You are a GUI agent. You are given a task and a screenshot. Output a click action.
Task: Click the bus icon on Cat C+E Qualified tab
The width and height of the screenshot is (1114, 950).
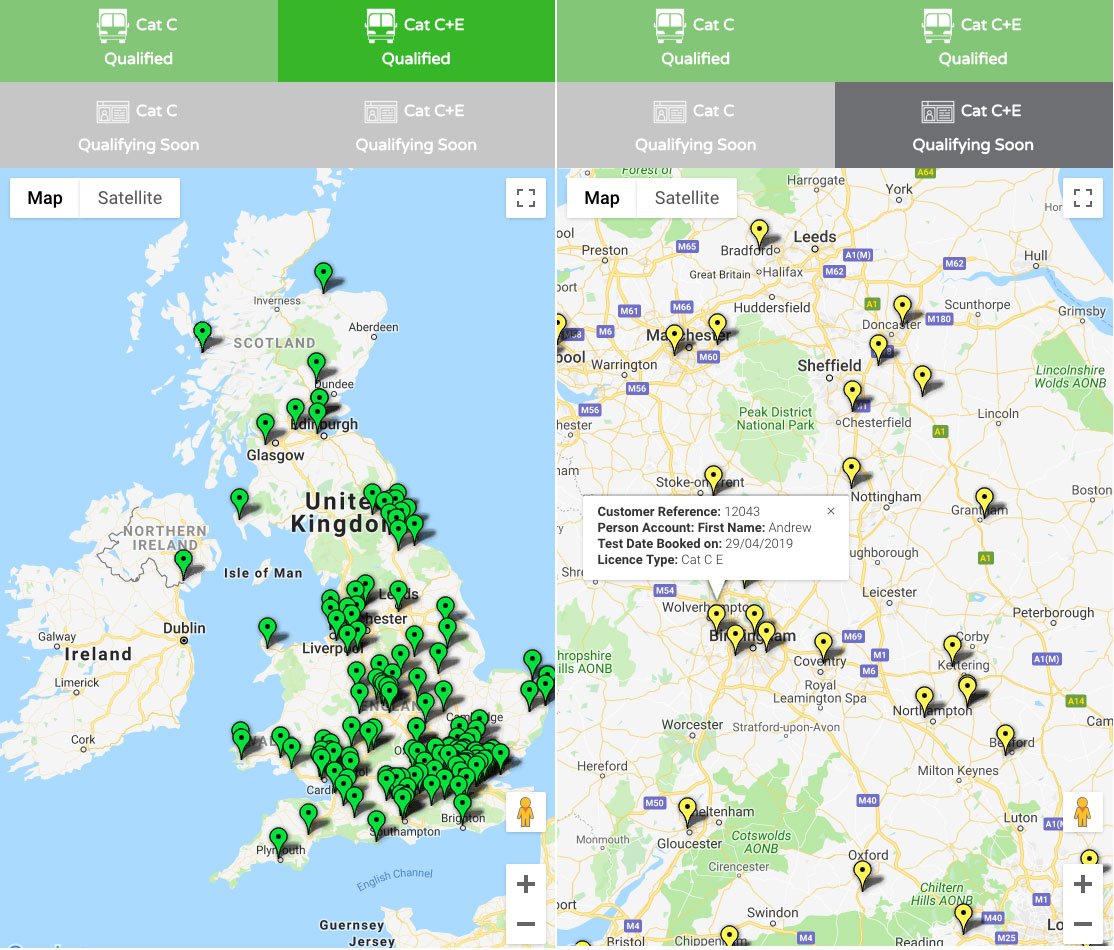(x=381, y=24)
